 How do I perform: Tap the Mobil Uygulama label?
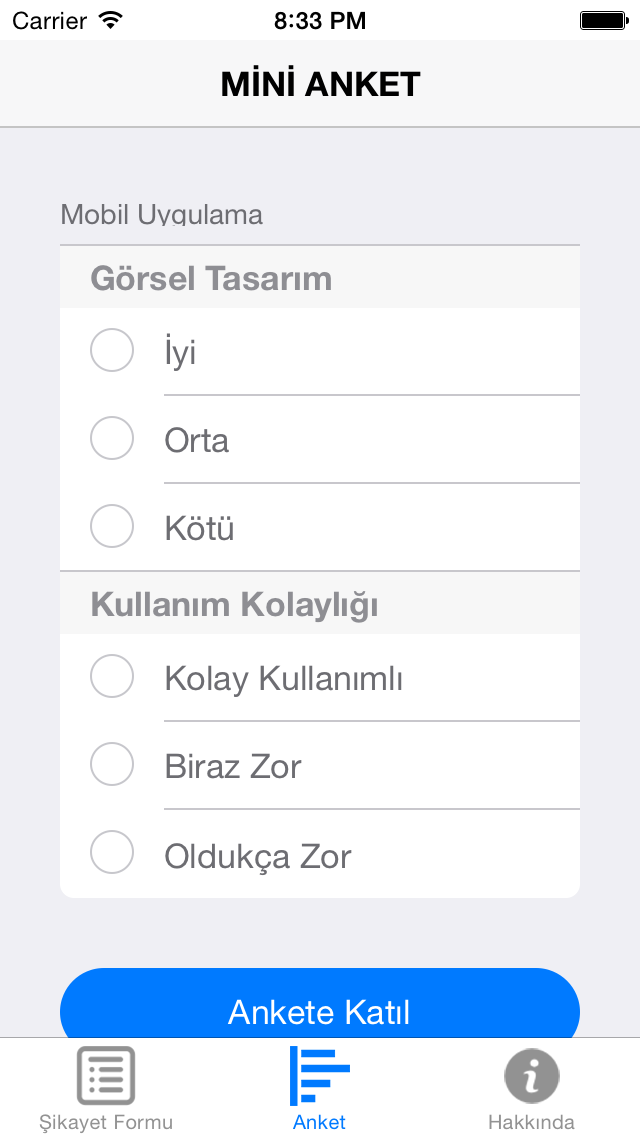coord(162,214)
